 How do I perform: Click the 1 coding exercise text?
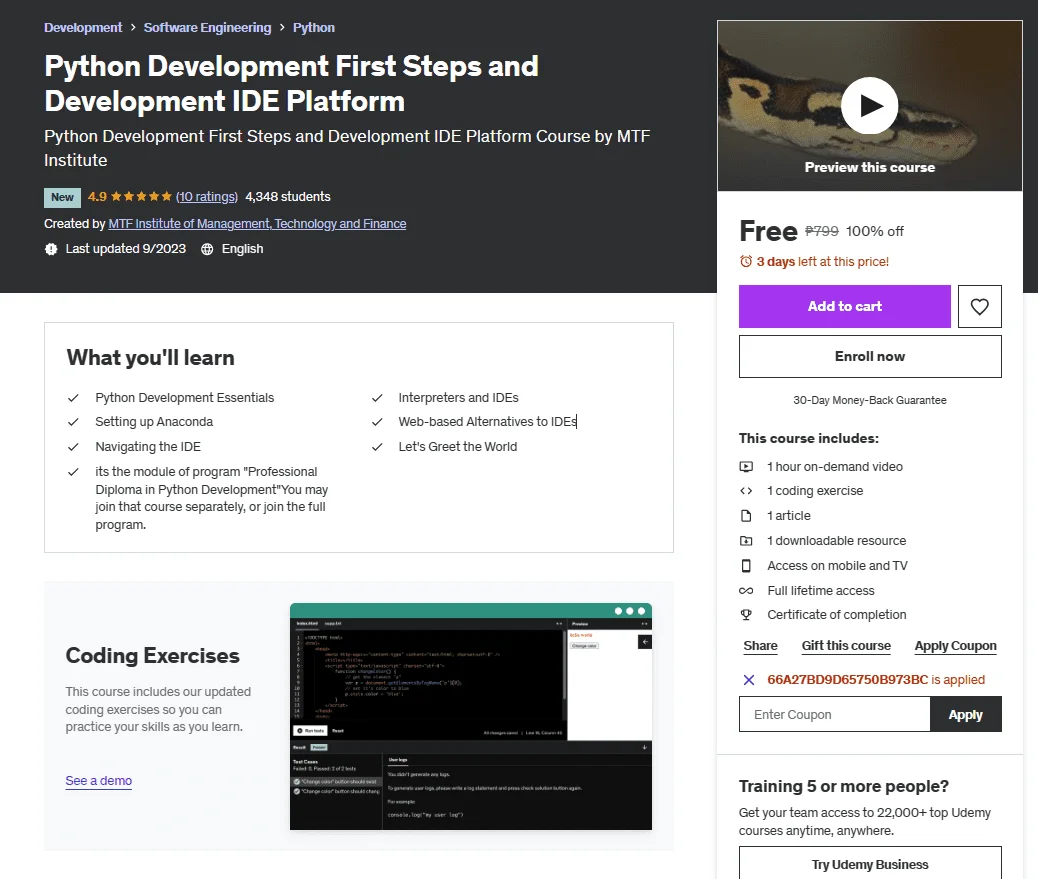tap(815, 490)
